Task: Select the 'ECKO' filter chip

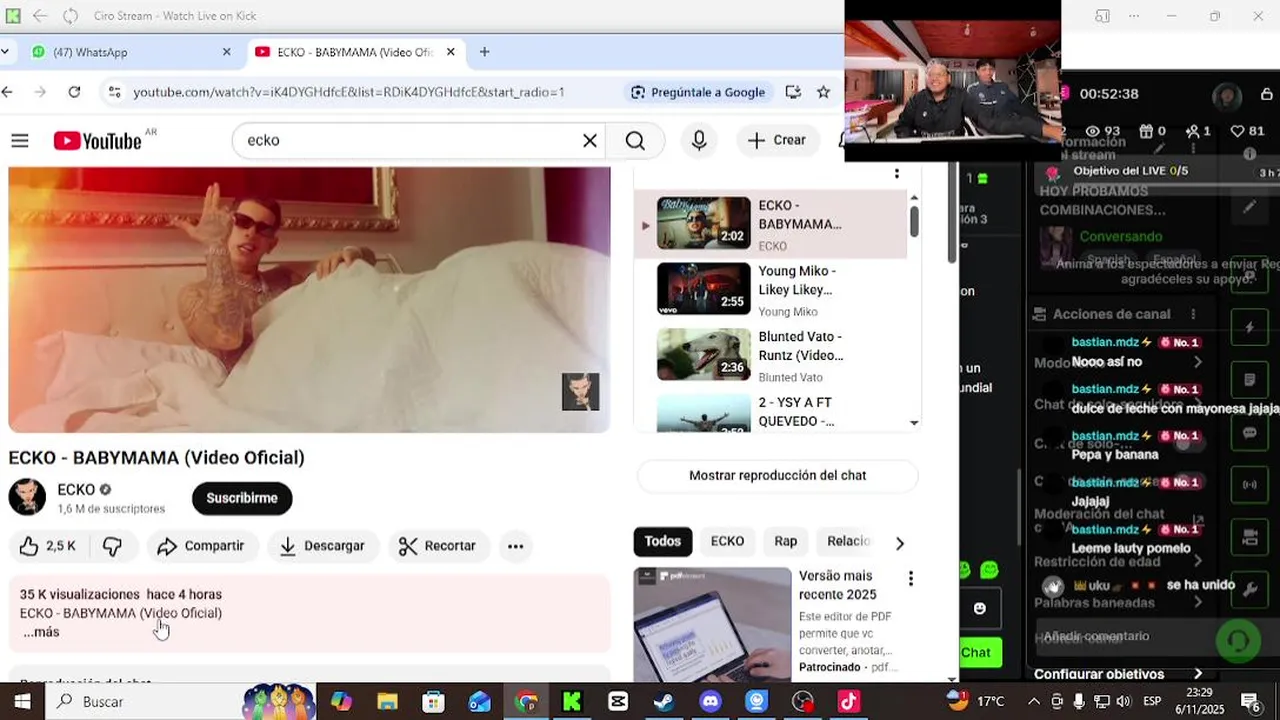Action: (x=727, y=541)
